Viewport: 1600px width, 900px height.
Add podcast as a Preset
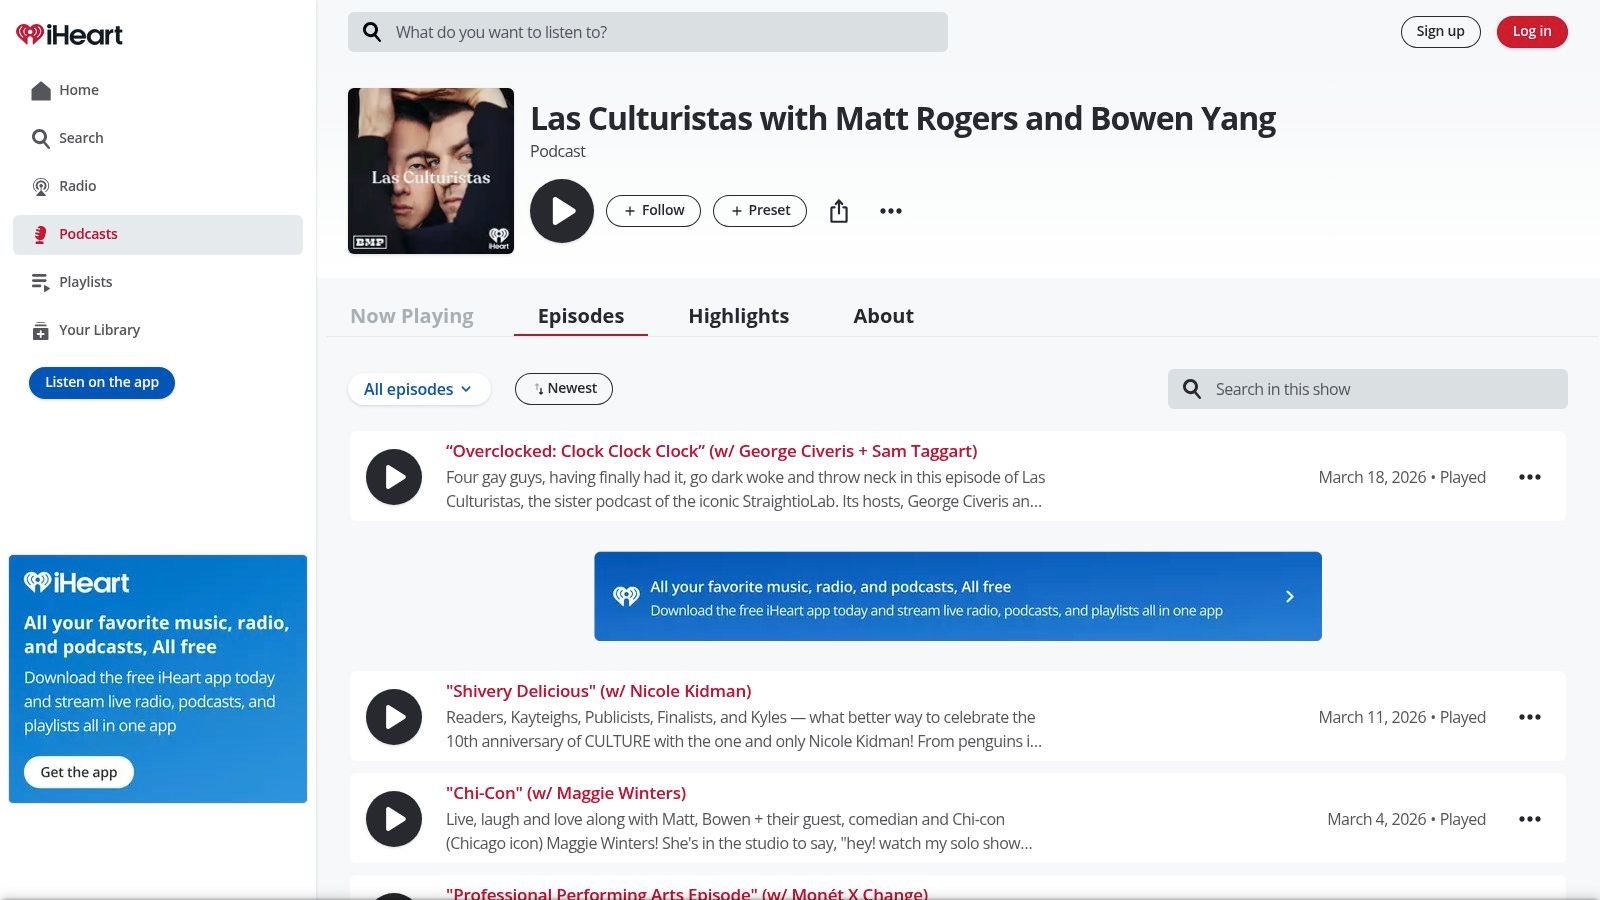click(x=760, y=211)
